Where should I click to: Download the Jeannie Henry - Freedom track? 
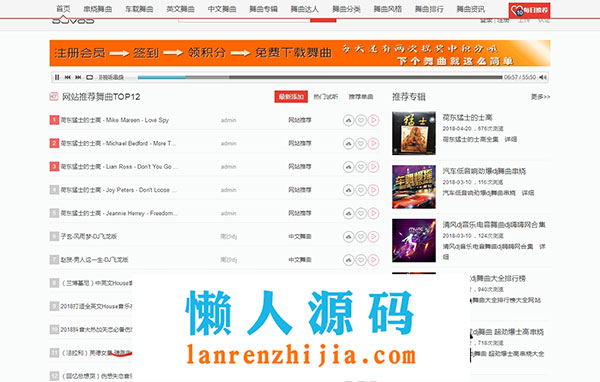(x=348, y=213)
